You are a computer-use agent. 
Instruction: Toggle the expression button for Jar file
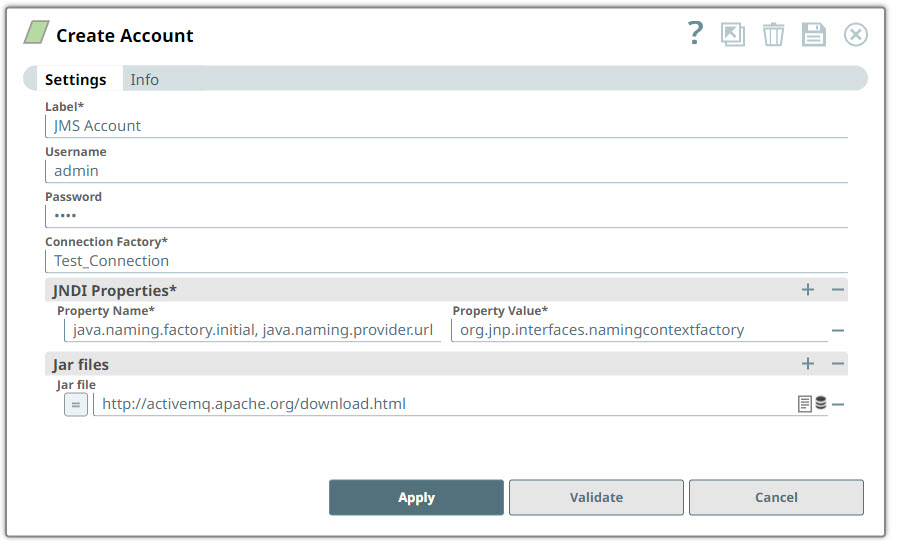point(76,404)
